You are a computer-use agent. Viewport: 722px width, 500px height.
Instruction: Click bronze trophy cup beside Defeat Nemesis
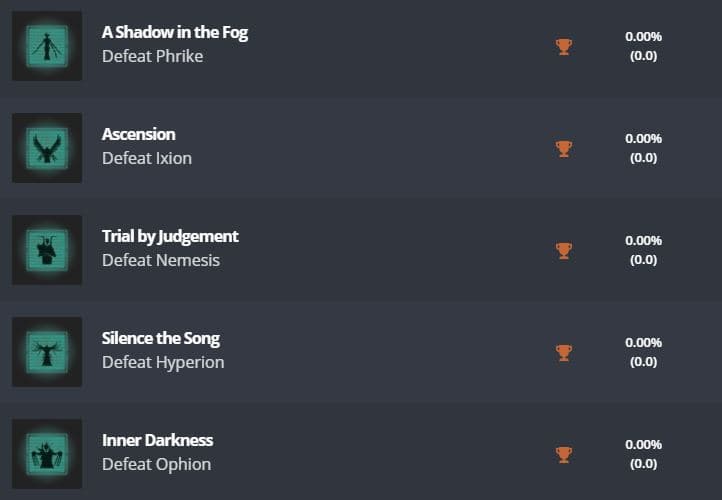coord(564,250)
